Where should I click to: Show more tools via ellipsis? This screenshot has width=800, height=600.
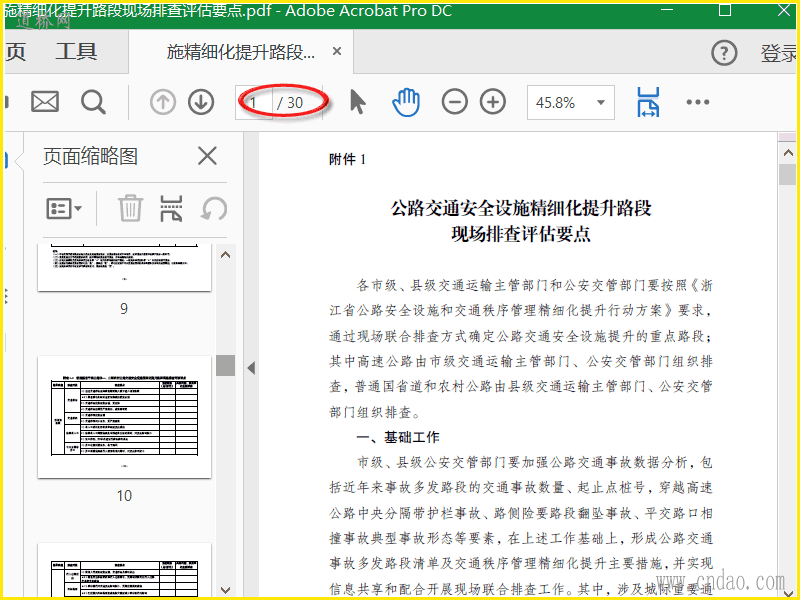[x=698, y=102]
